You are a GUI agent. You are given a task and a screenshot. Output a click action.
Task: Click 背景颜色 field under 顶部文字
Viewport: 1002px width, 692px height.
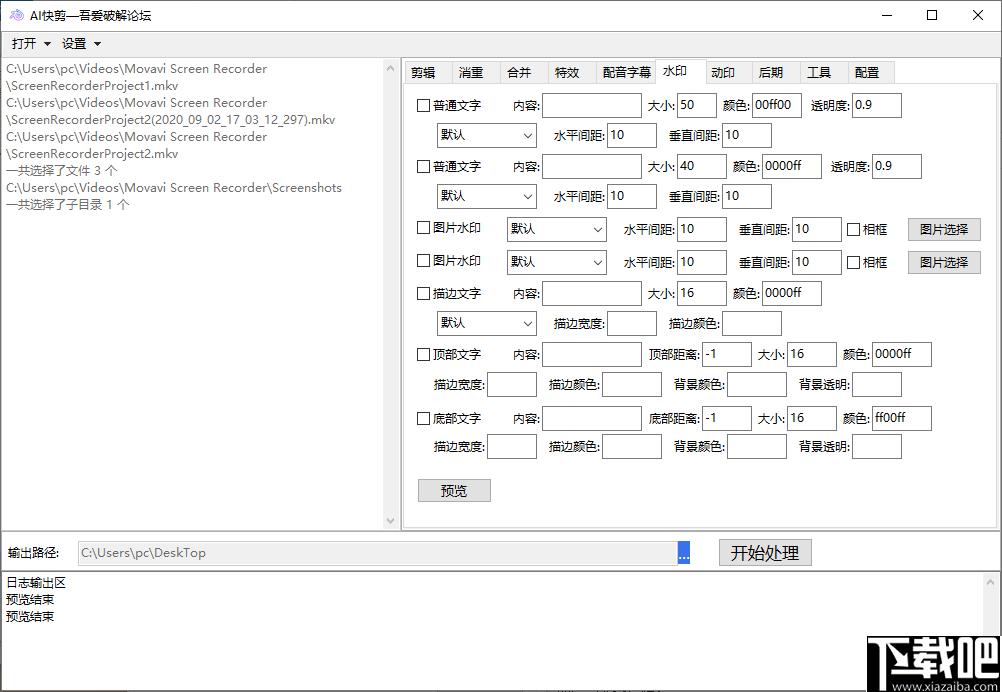pos(757,385)
